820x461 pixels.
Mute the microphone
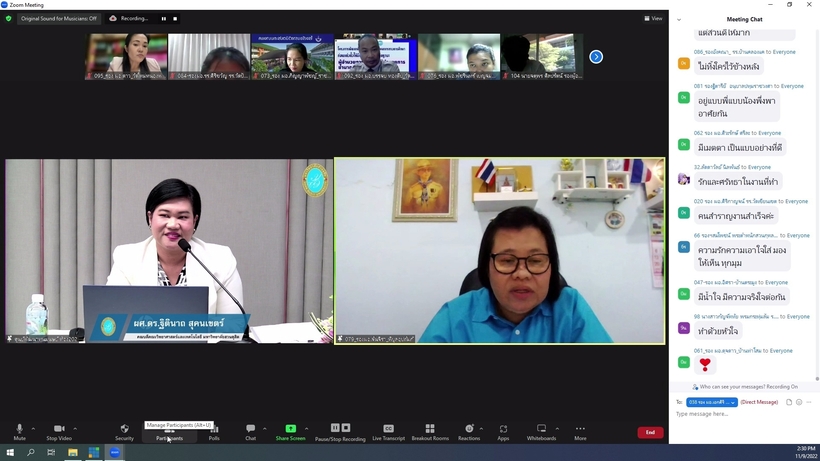[x=19, y=432]
